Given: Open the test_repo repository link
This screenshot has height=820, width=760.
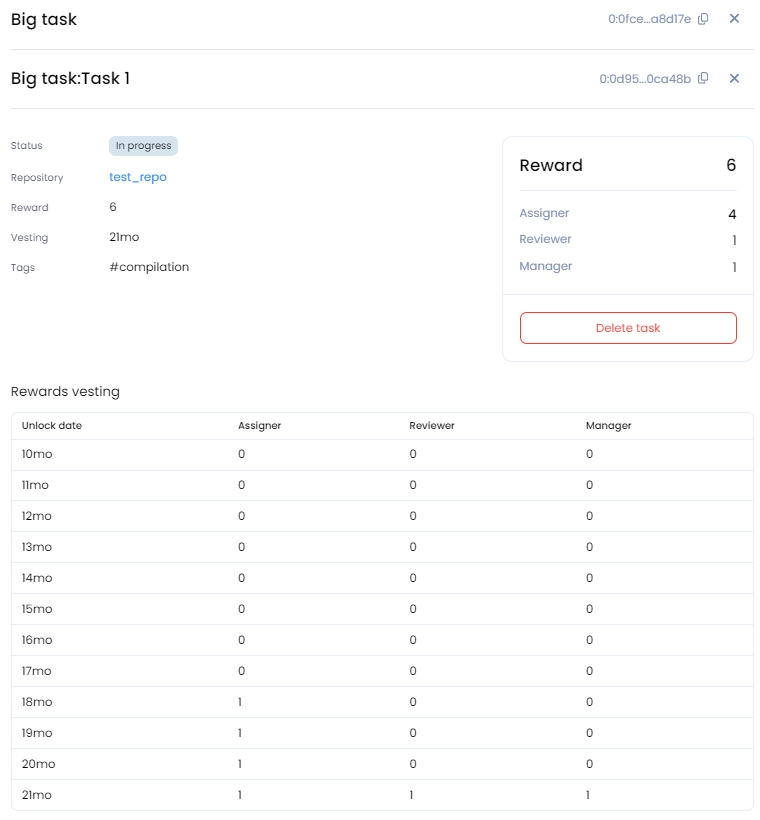Looking at the screenshot, I should [138, 177].
